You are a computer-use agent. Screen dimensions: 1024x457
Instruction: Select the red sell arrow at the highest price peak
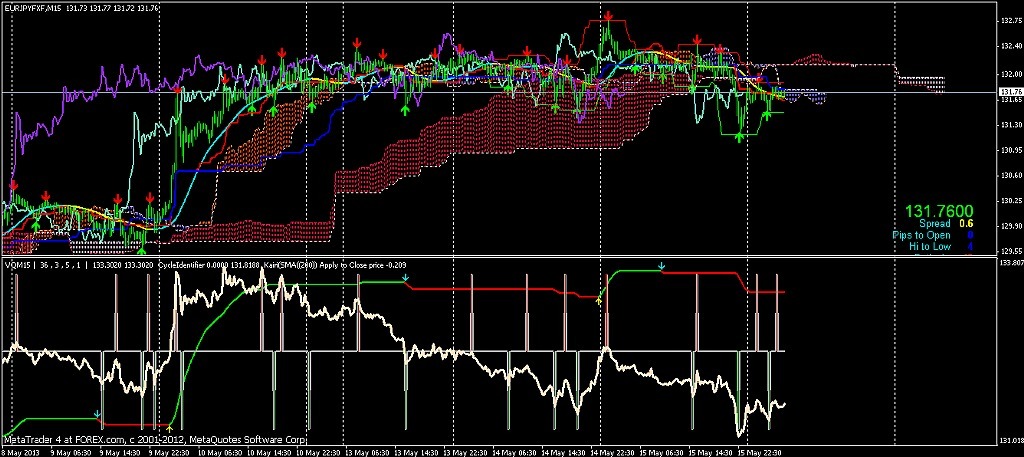pos(609,16)
